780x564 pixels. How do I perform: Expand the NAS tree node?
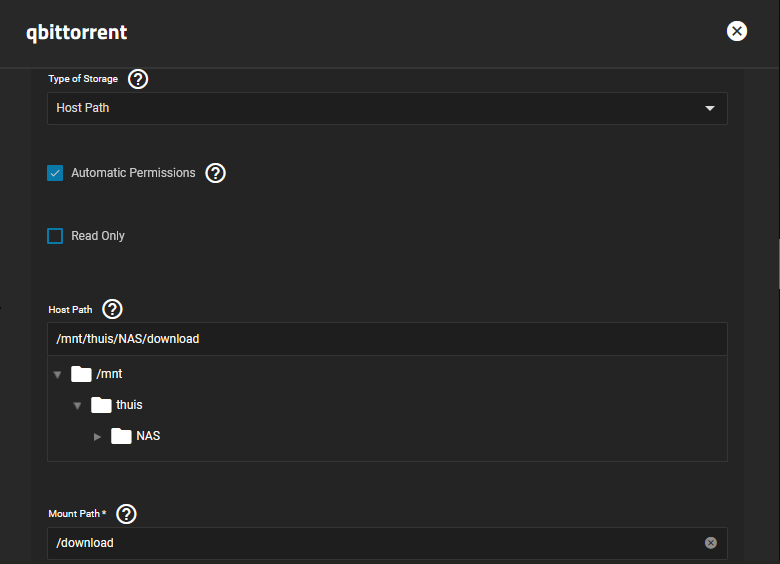pyautogui.click(x=98, y=437)
